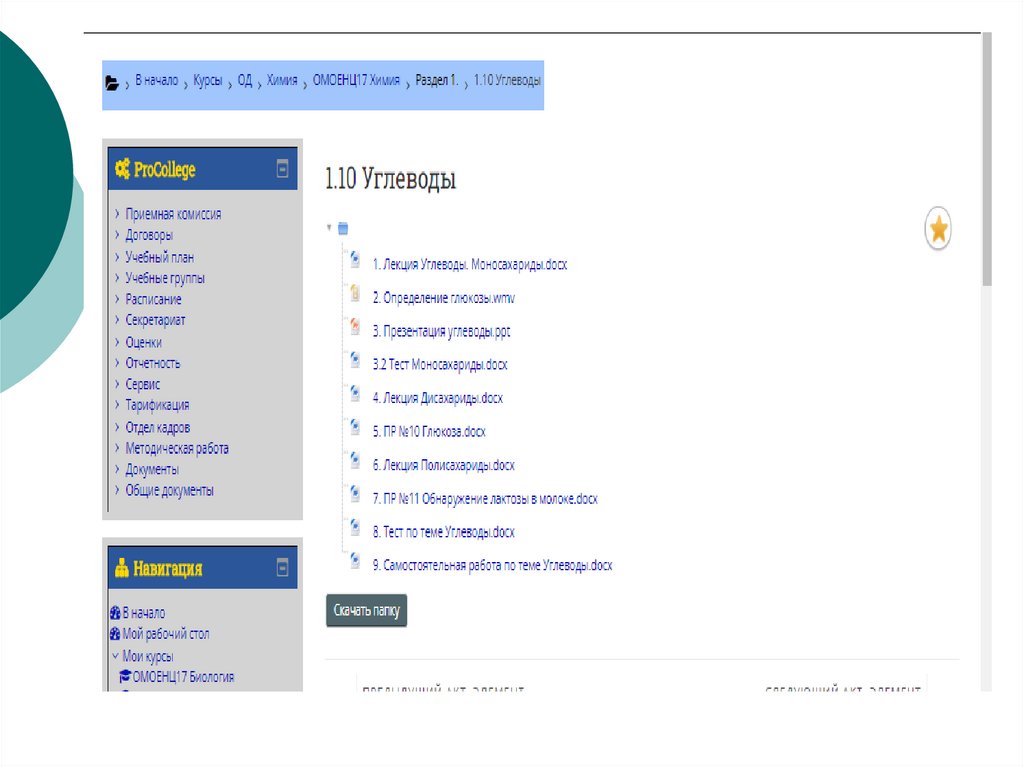Open Документы in ProCollege menu
1024x767 pixels.
(152, 469)
